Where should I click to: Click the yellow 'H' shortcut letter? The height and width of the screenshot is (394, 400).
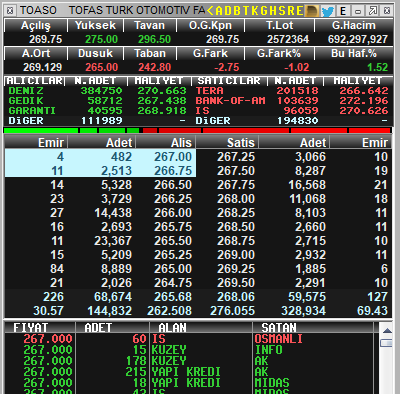273,11
